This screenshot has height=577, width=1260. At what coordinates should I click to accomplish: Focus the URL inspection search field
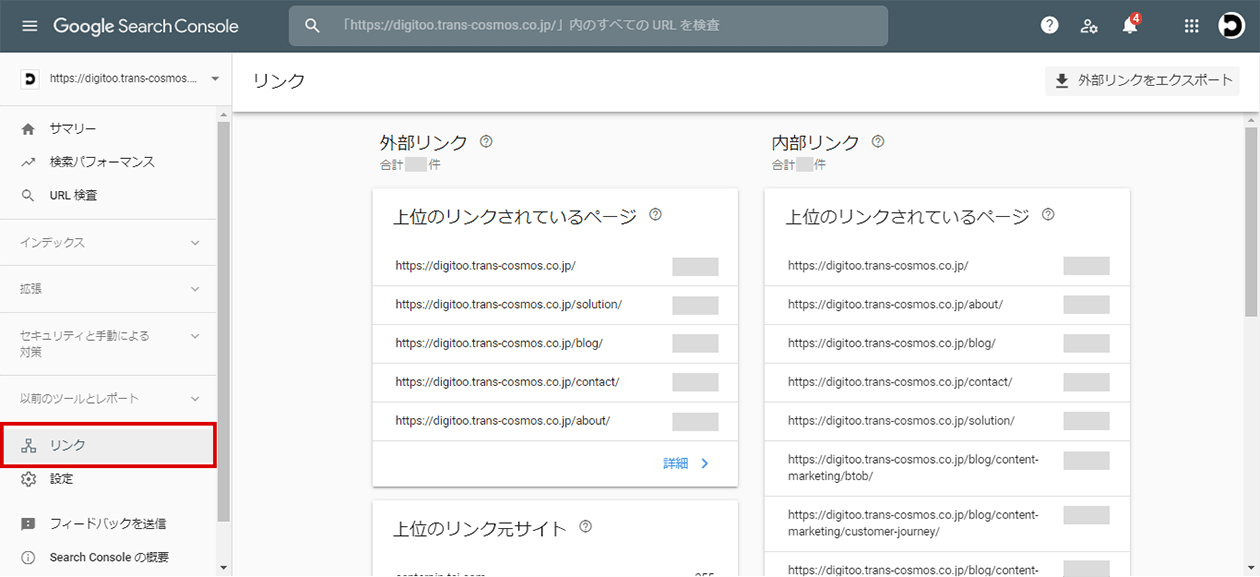tap(588, 26)
